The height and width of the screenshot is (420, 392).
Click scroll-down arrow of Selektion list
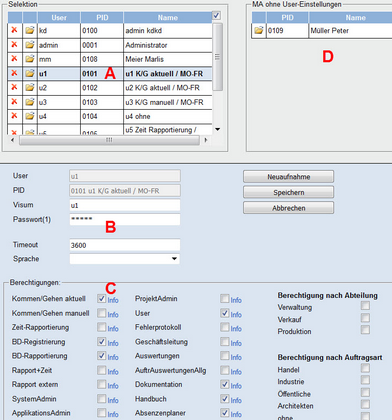(218, 129)
